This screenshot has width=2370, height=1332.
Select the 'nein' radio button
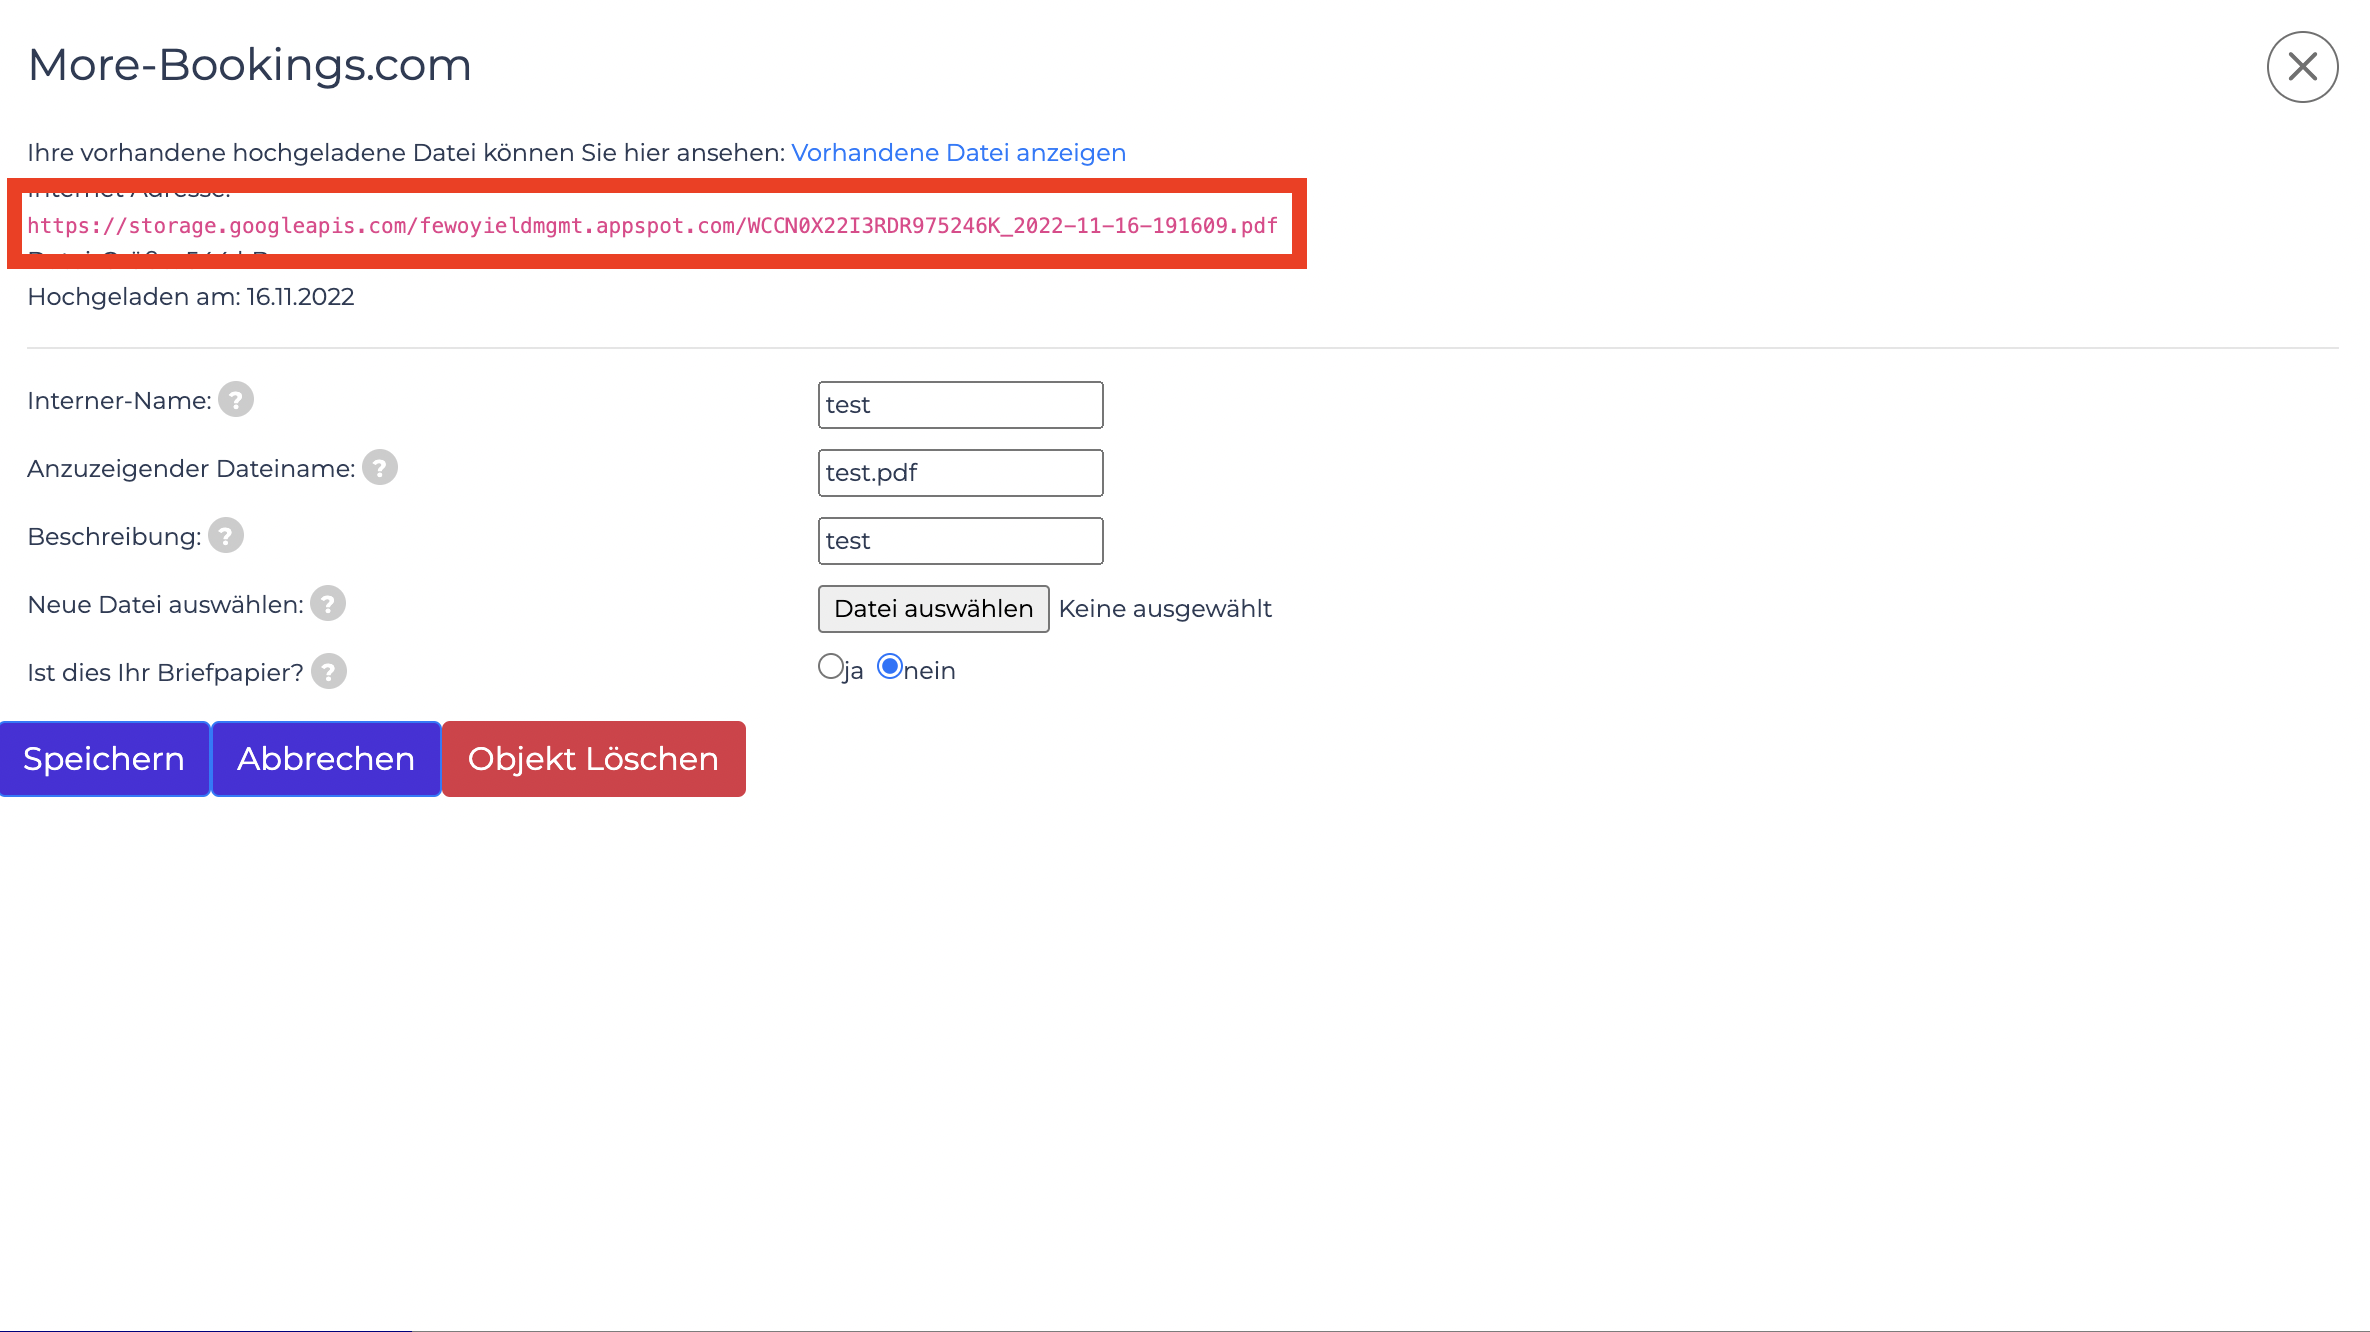click(890, 667)
